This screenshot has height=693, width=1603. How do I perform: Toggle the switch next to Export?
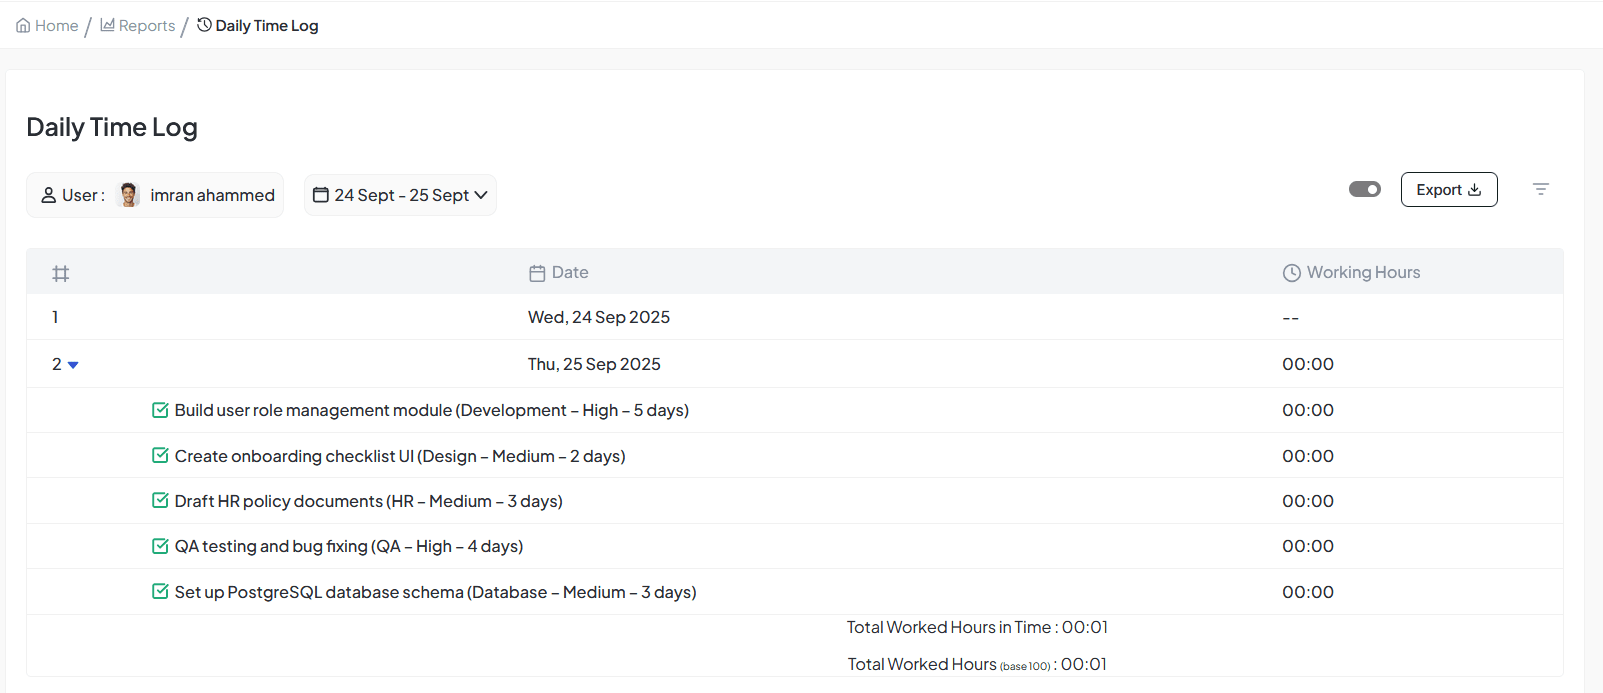pyautogui.click(x=1364, y=189)
